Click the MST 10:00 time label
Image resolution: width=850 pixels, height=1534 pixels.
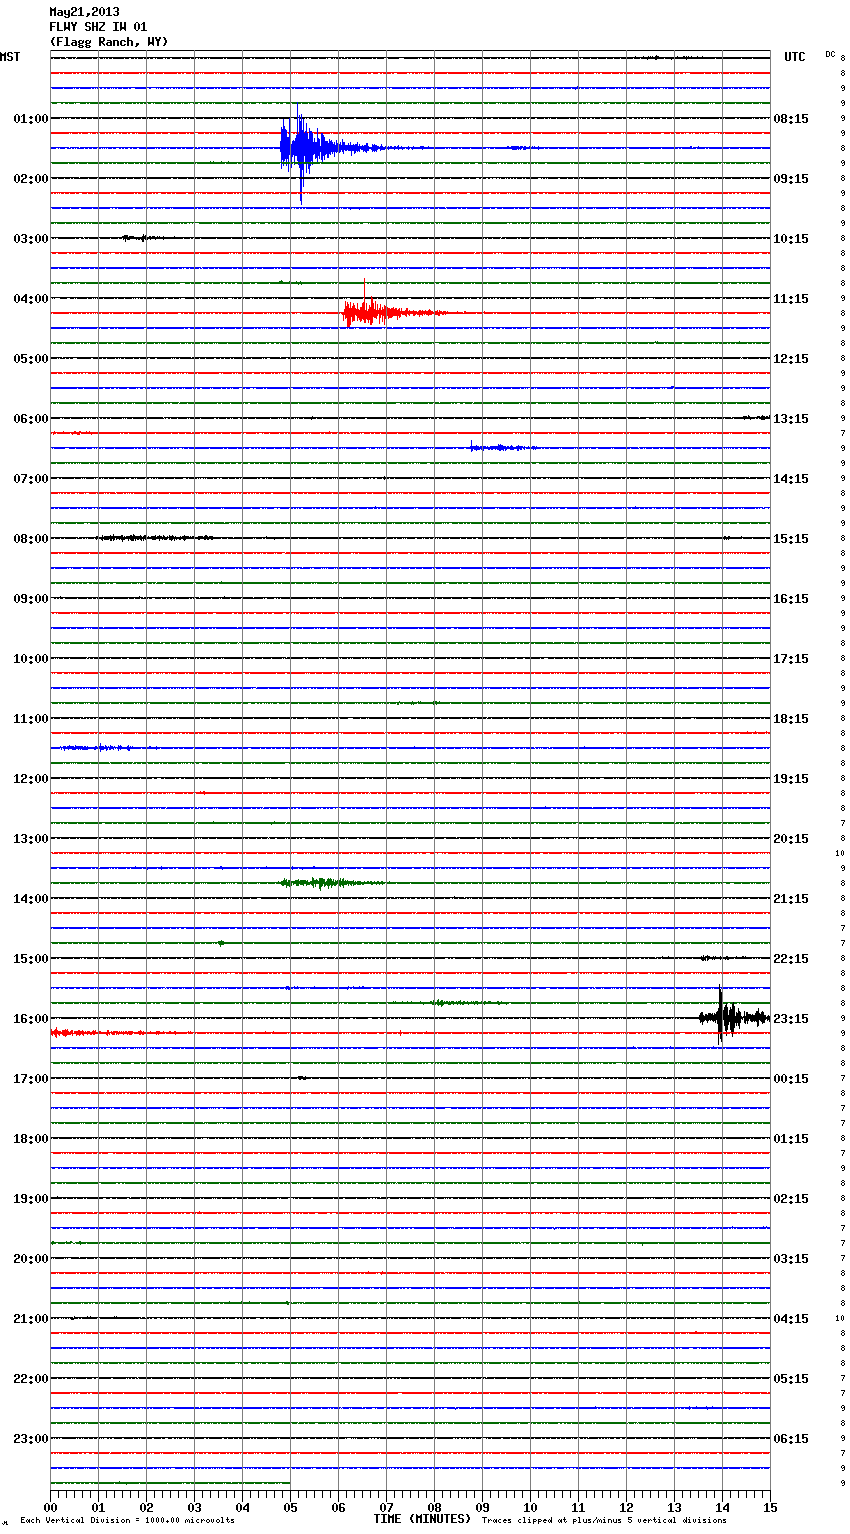tap(30, 659)
